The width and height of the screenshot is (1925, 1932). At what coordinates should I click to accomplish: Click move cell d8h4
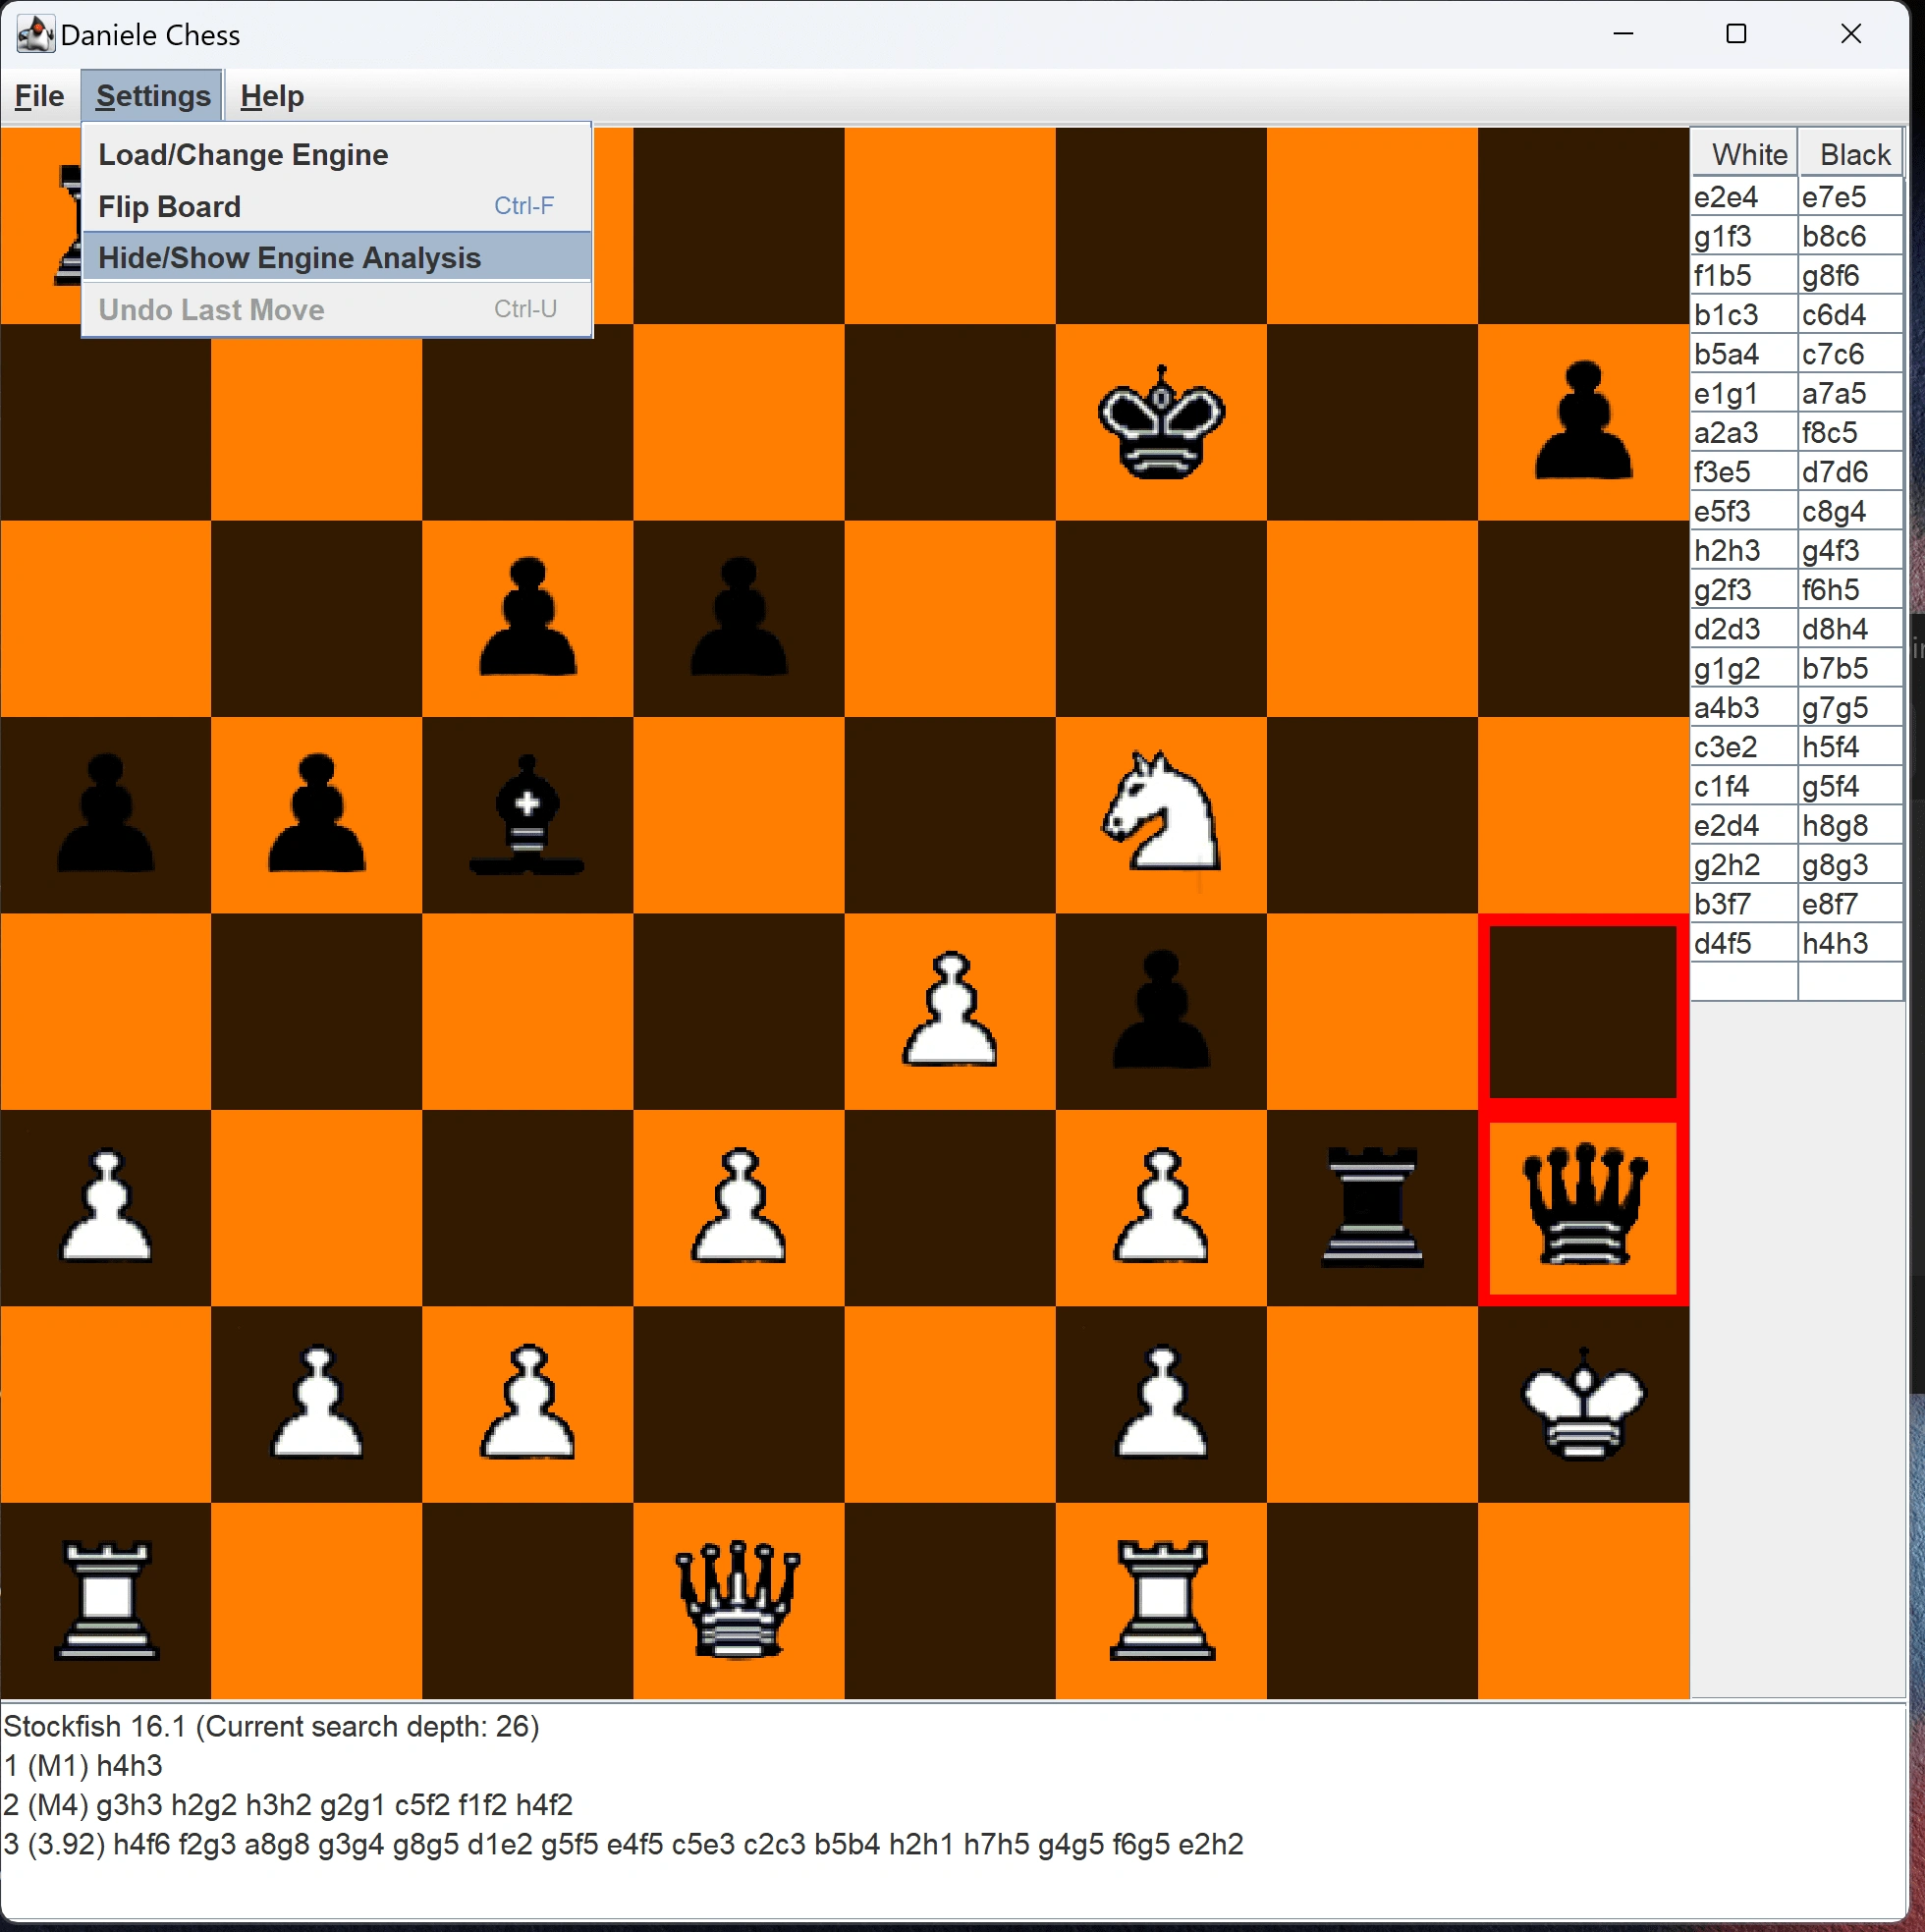1850,629
